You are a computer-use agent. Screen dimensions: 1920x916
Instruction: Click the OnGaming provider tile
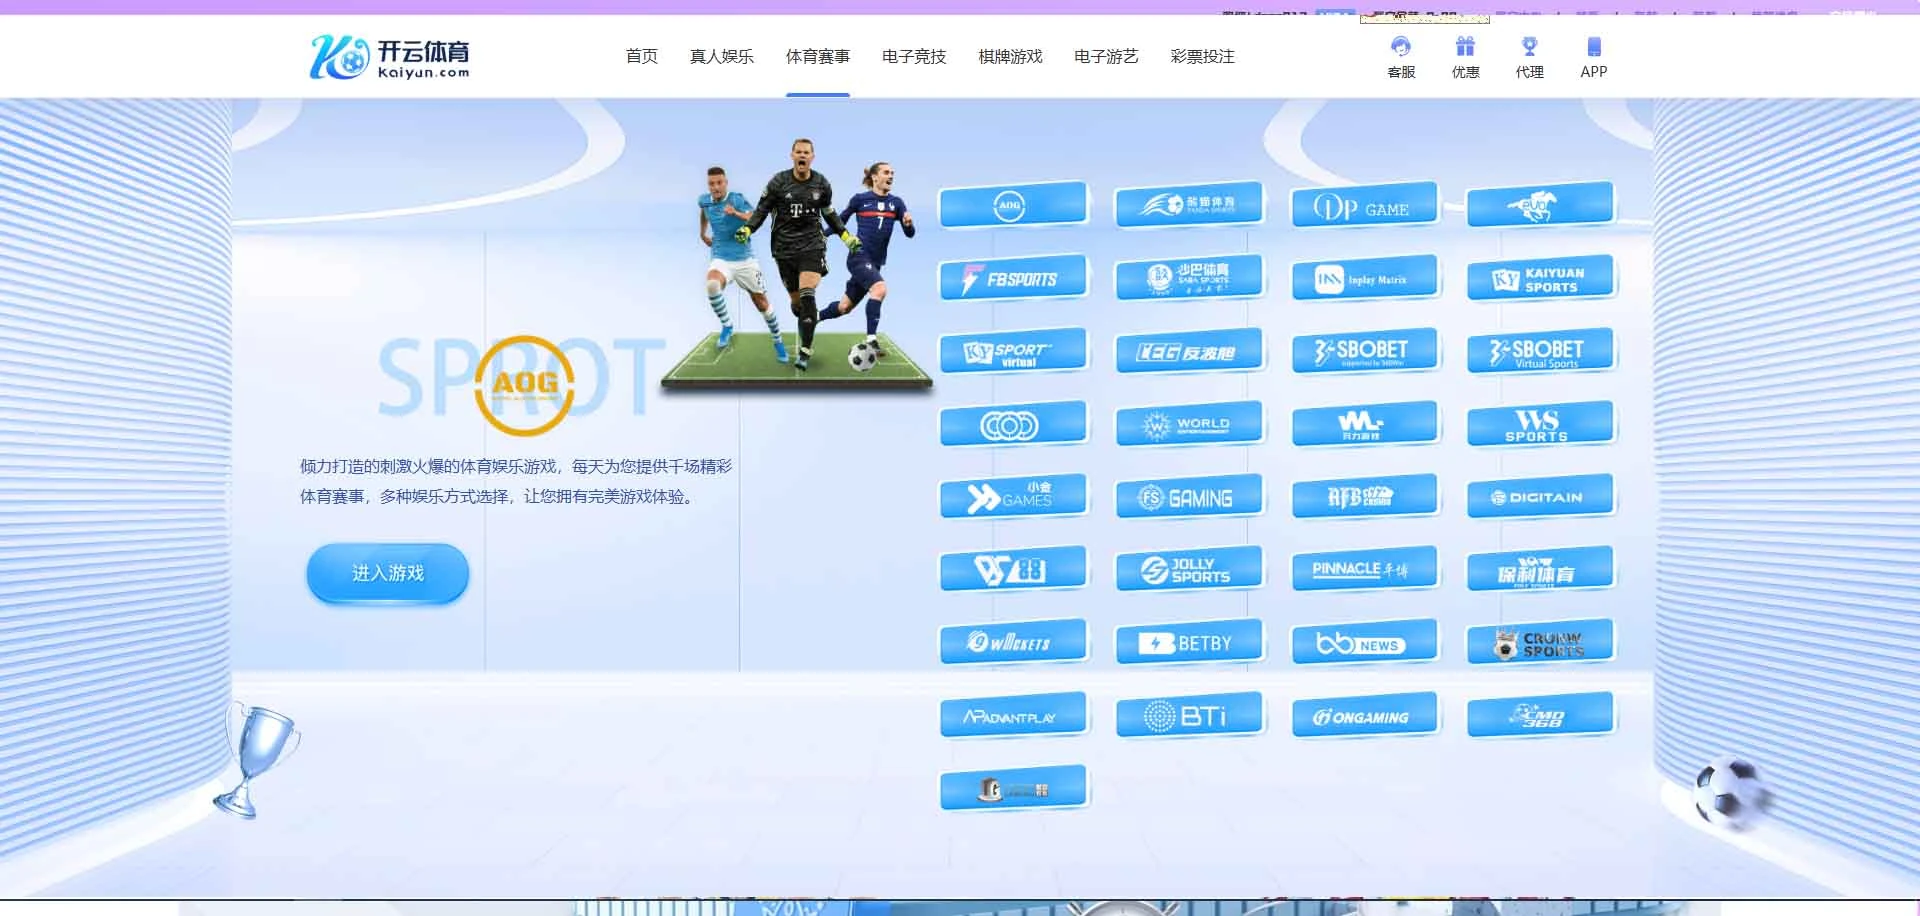coord(1363,716)
